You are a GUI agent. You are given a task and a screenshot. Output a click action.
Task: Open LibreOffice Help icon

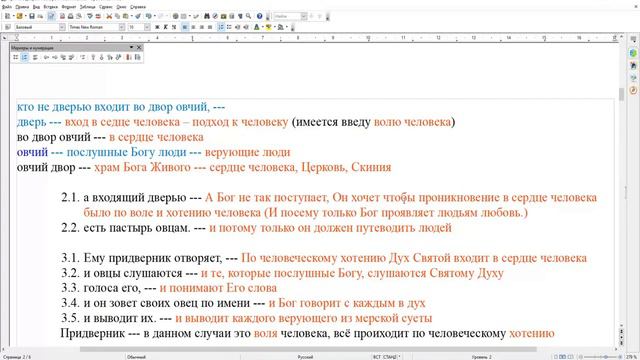259,16
